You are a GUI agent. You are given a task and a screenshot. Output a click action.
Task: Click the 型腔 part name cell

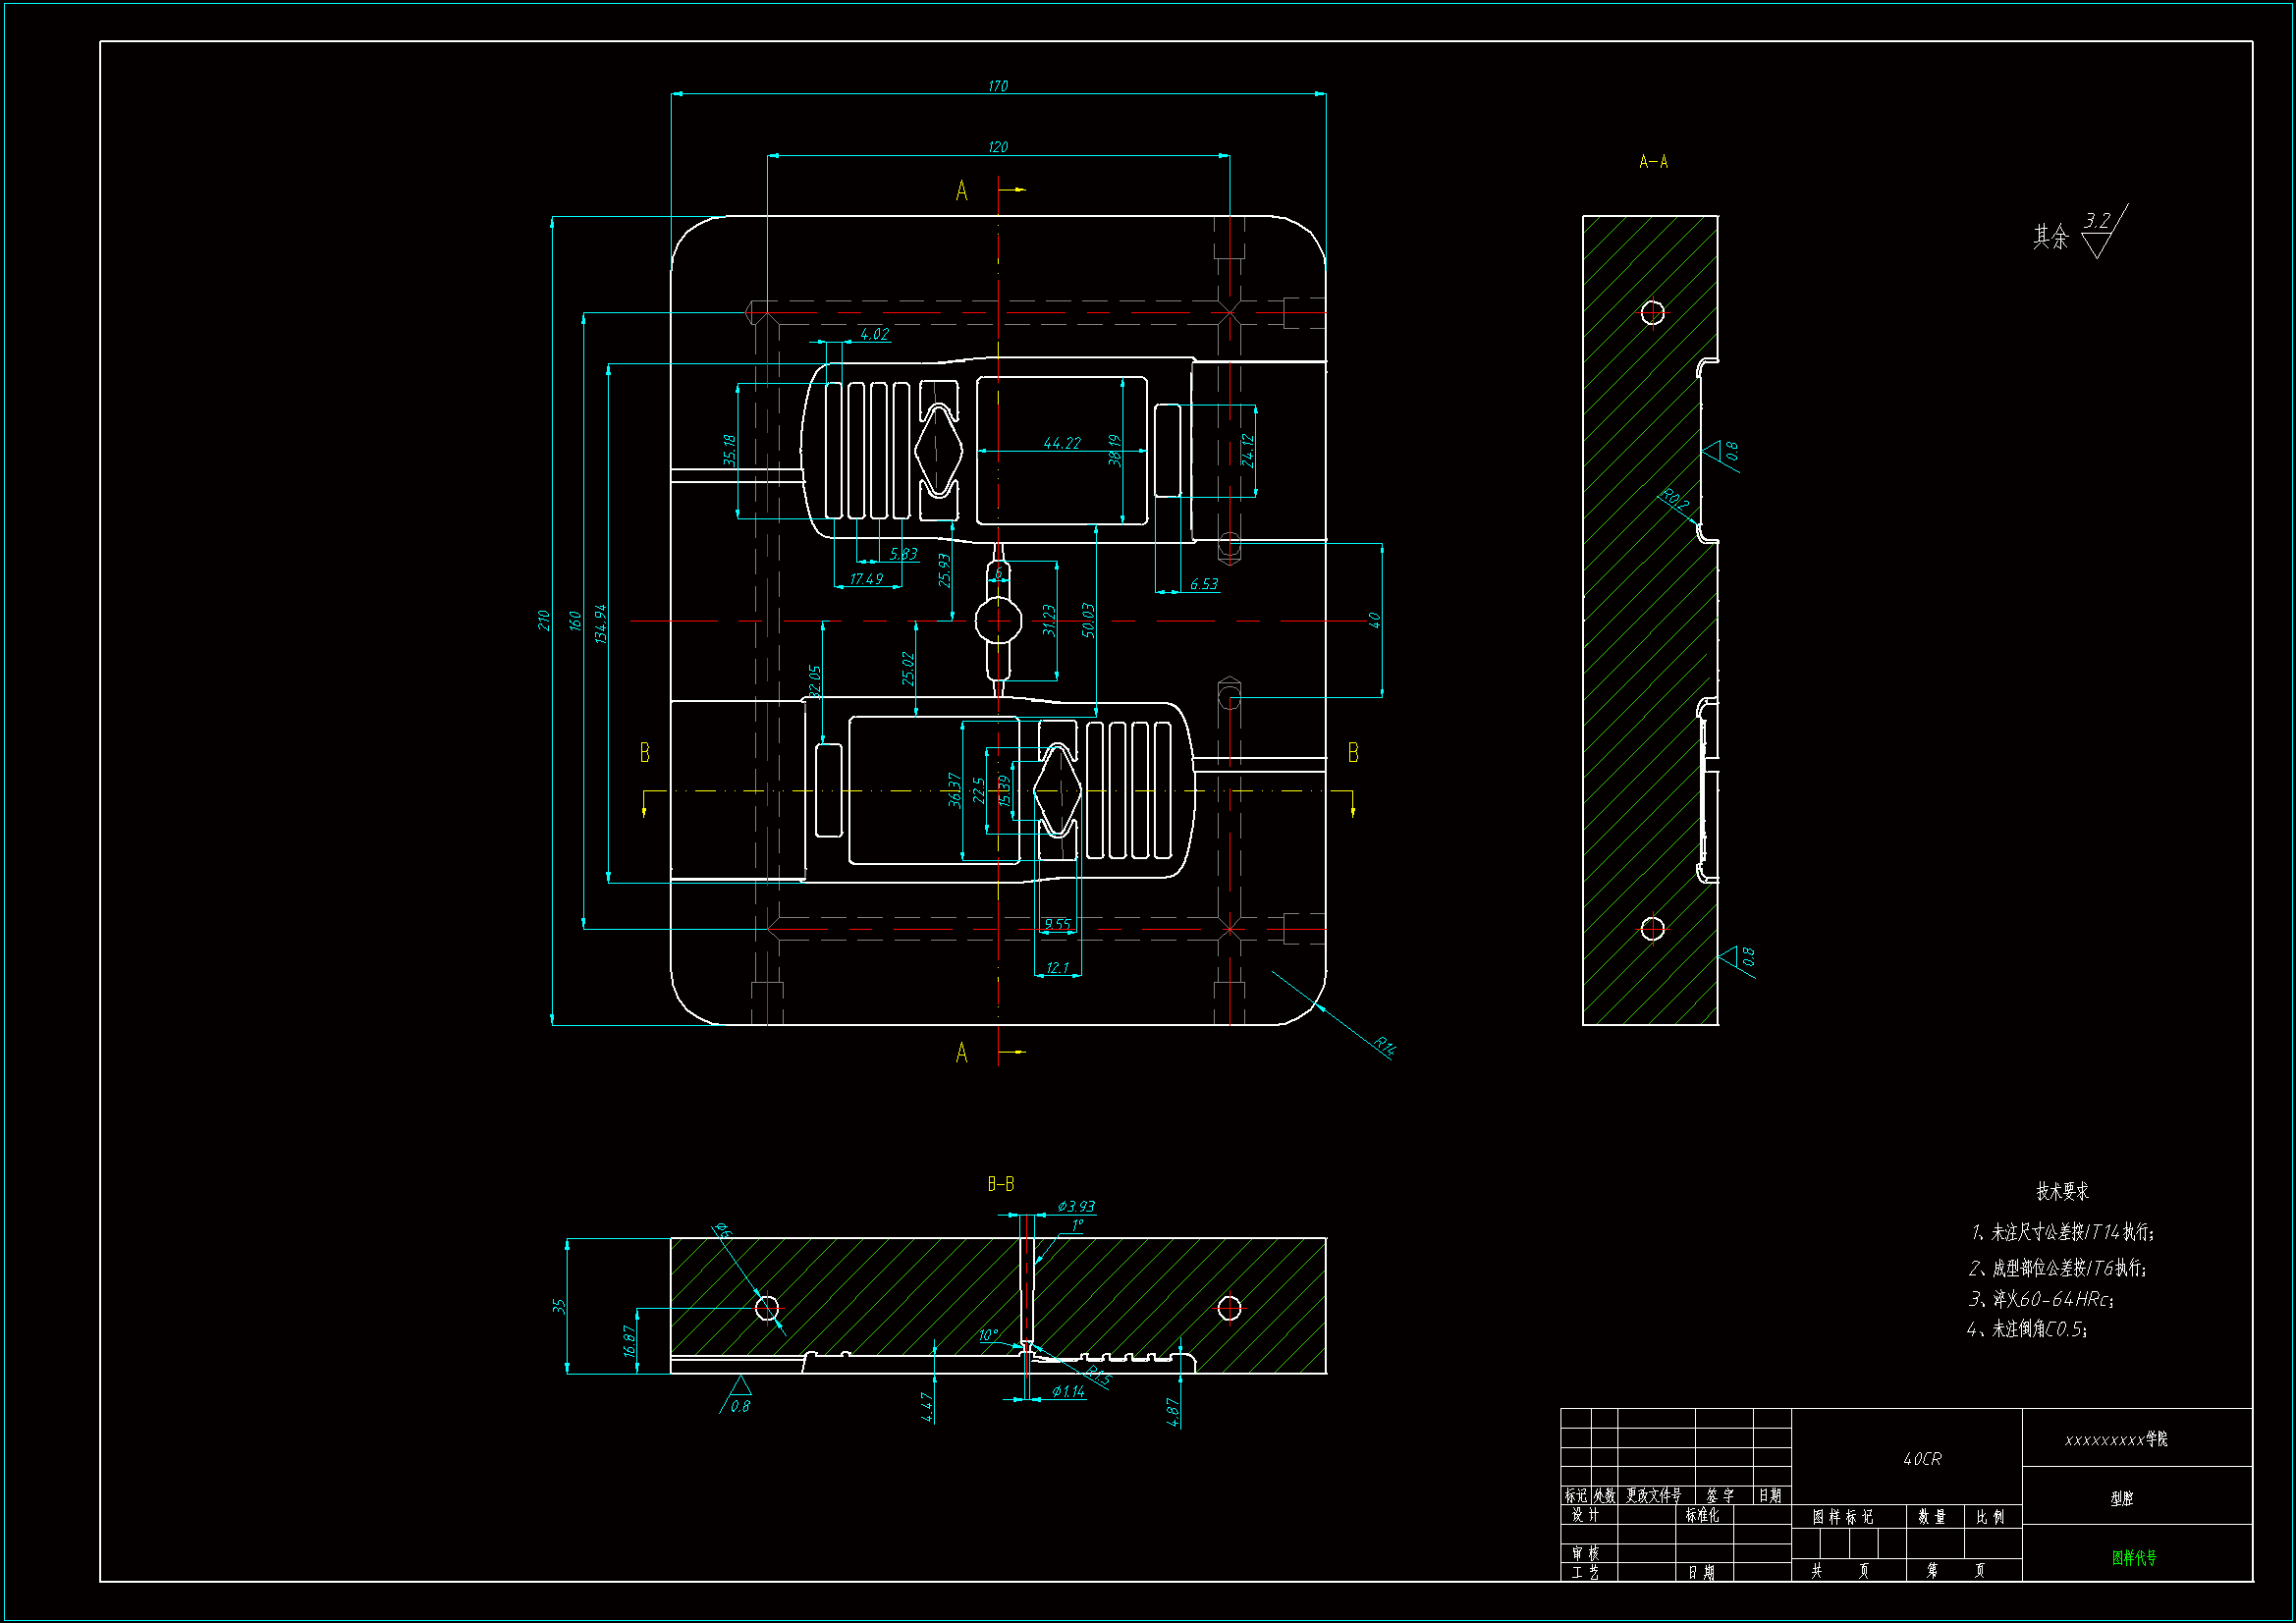click(2121, 1498)
